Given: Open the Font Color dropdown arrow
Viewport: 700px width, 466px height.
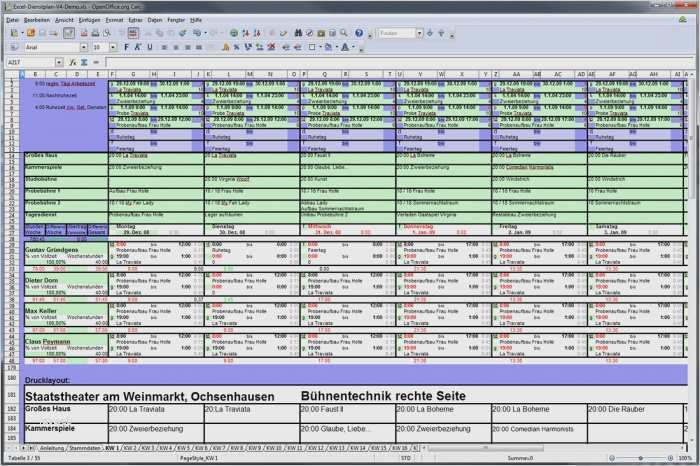Looking at the screenshot, I should pyautogui.click(x=353, y=47).
